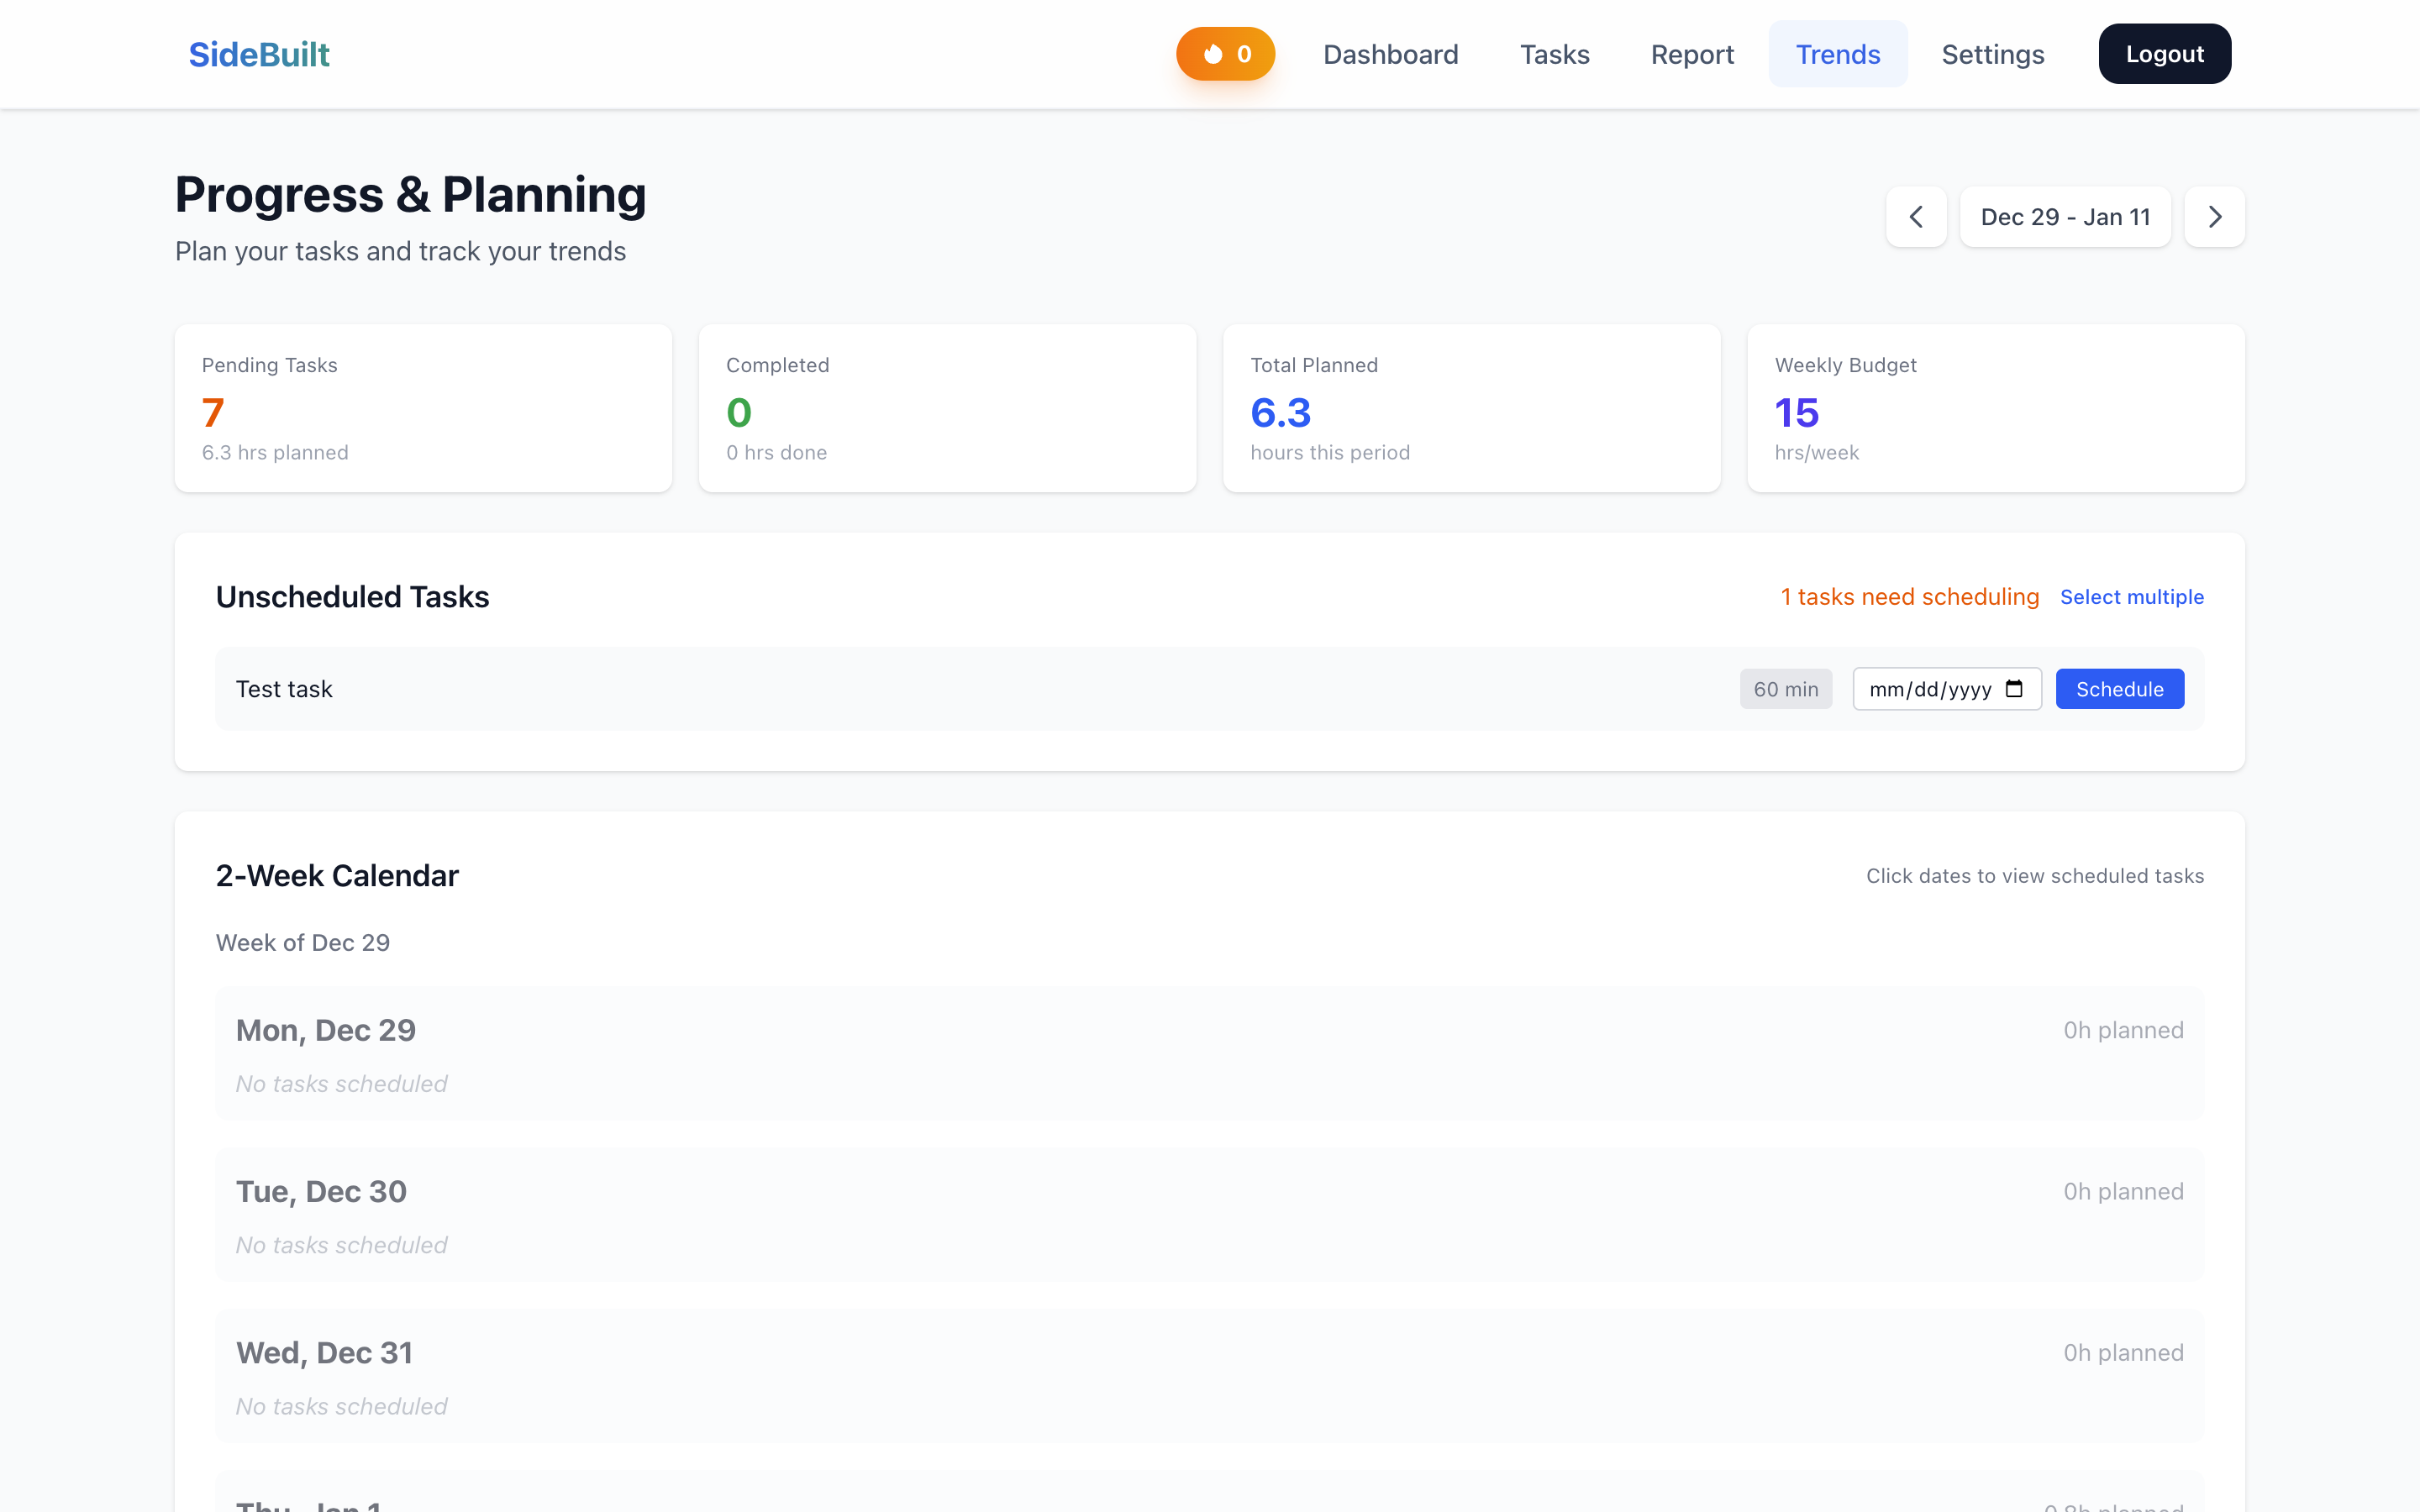Click the Logout button

coord(2164,53)
